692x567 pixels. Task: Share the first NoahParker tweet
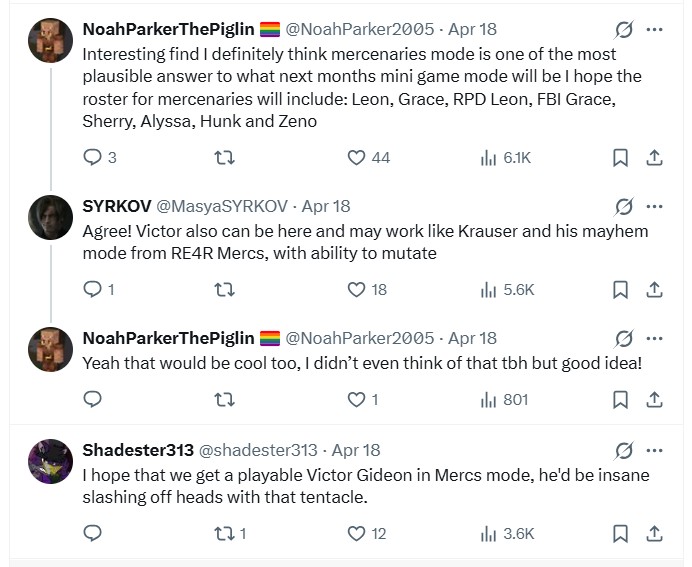click(654, 157)
